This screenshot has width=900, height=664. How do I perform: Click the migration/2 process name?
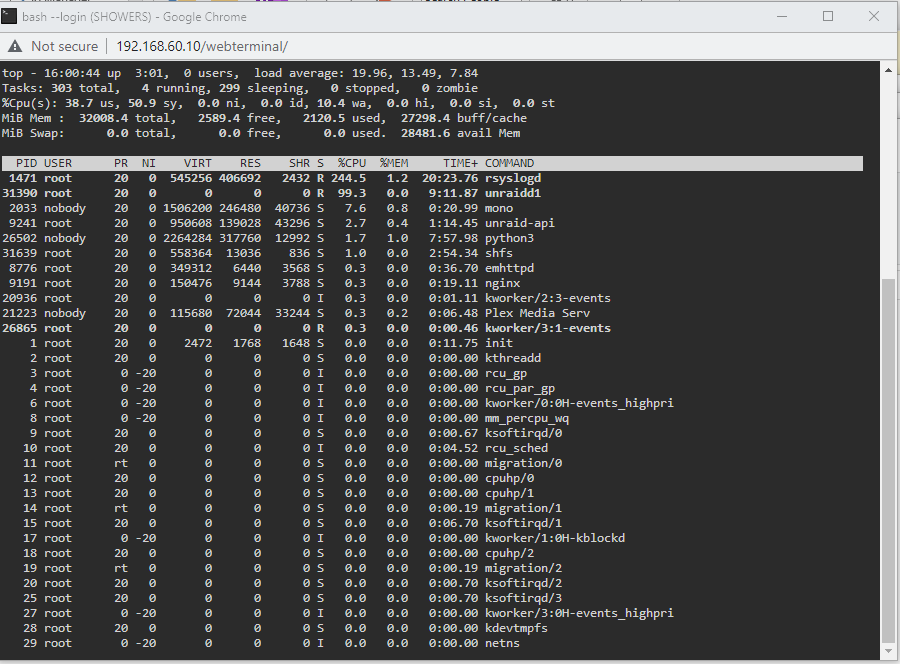(x=523, y=568)
